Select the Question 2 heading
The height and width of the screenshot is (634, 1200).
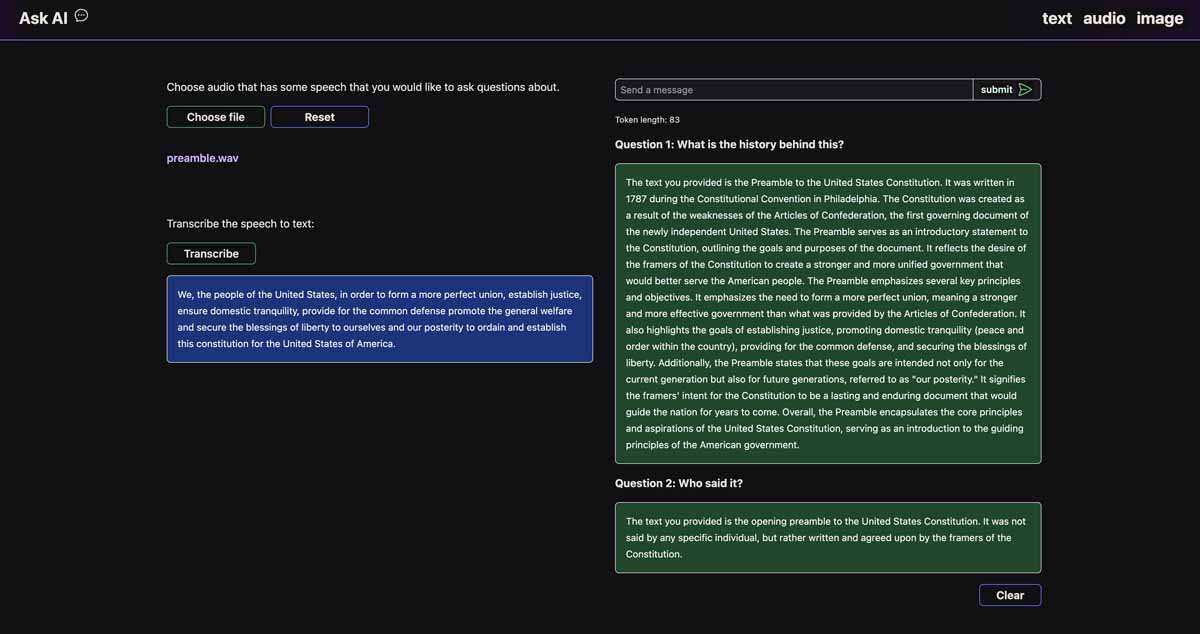[x=678, y=482]
